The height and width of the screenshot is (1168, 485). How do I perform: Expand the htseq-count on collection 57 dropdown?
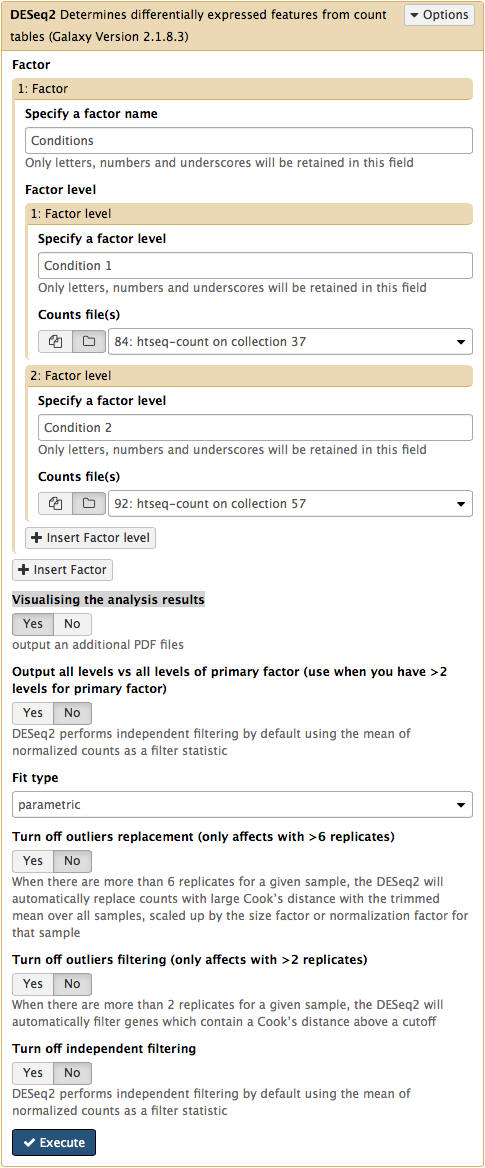(291, 504)
